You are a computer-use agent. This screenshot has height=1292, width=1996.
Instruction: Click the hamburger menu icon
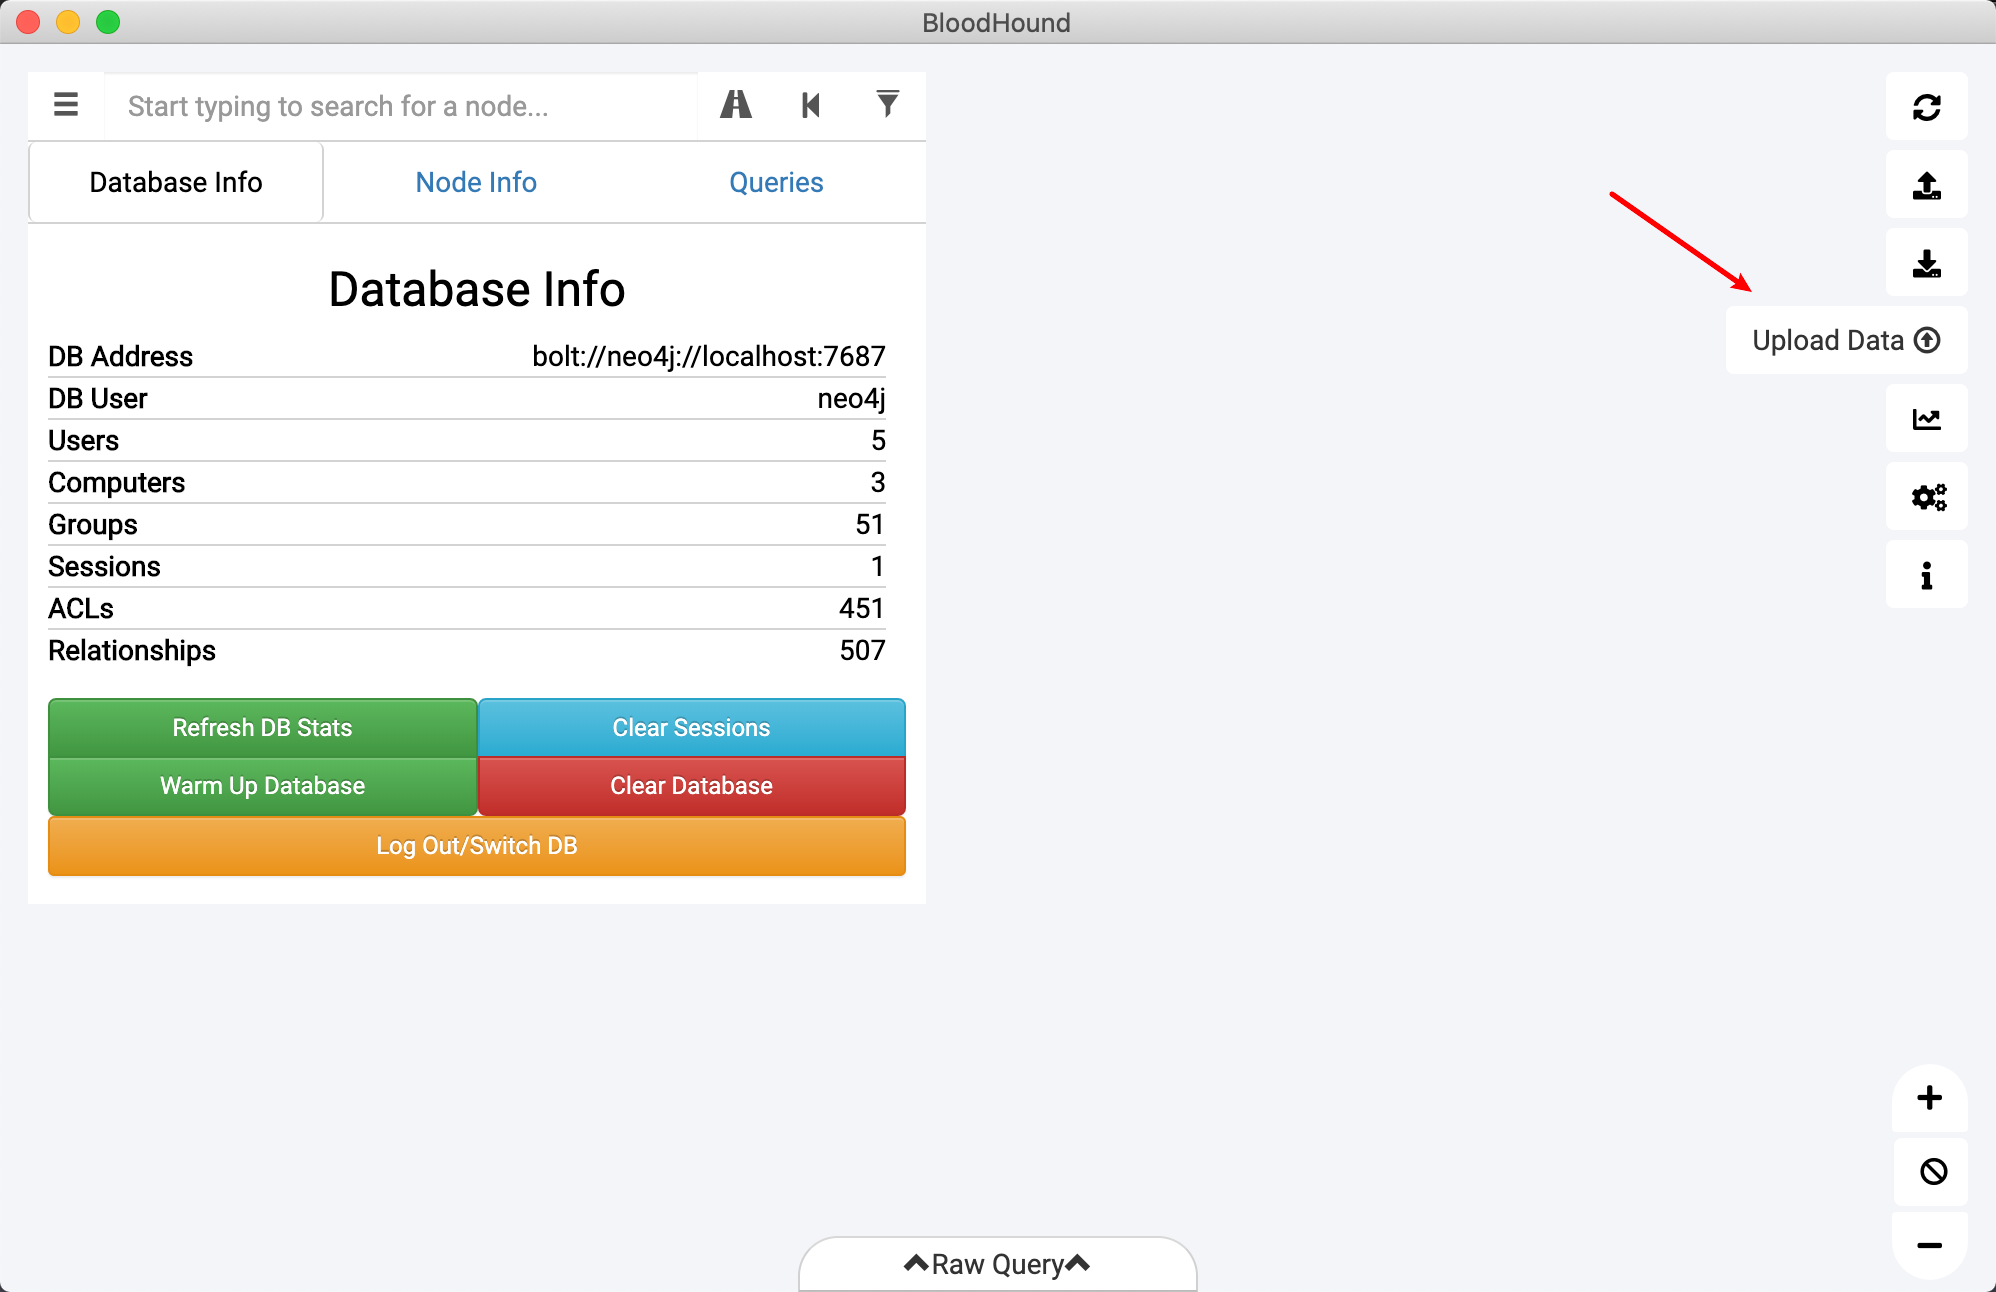click(x=66, y=105)
